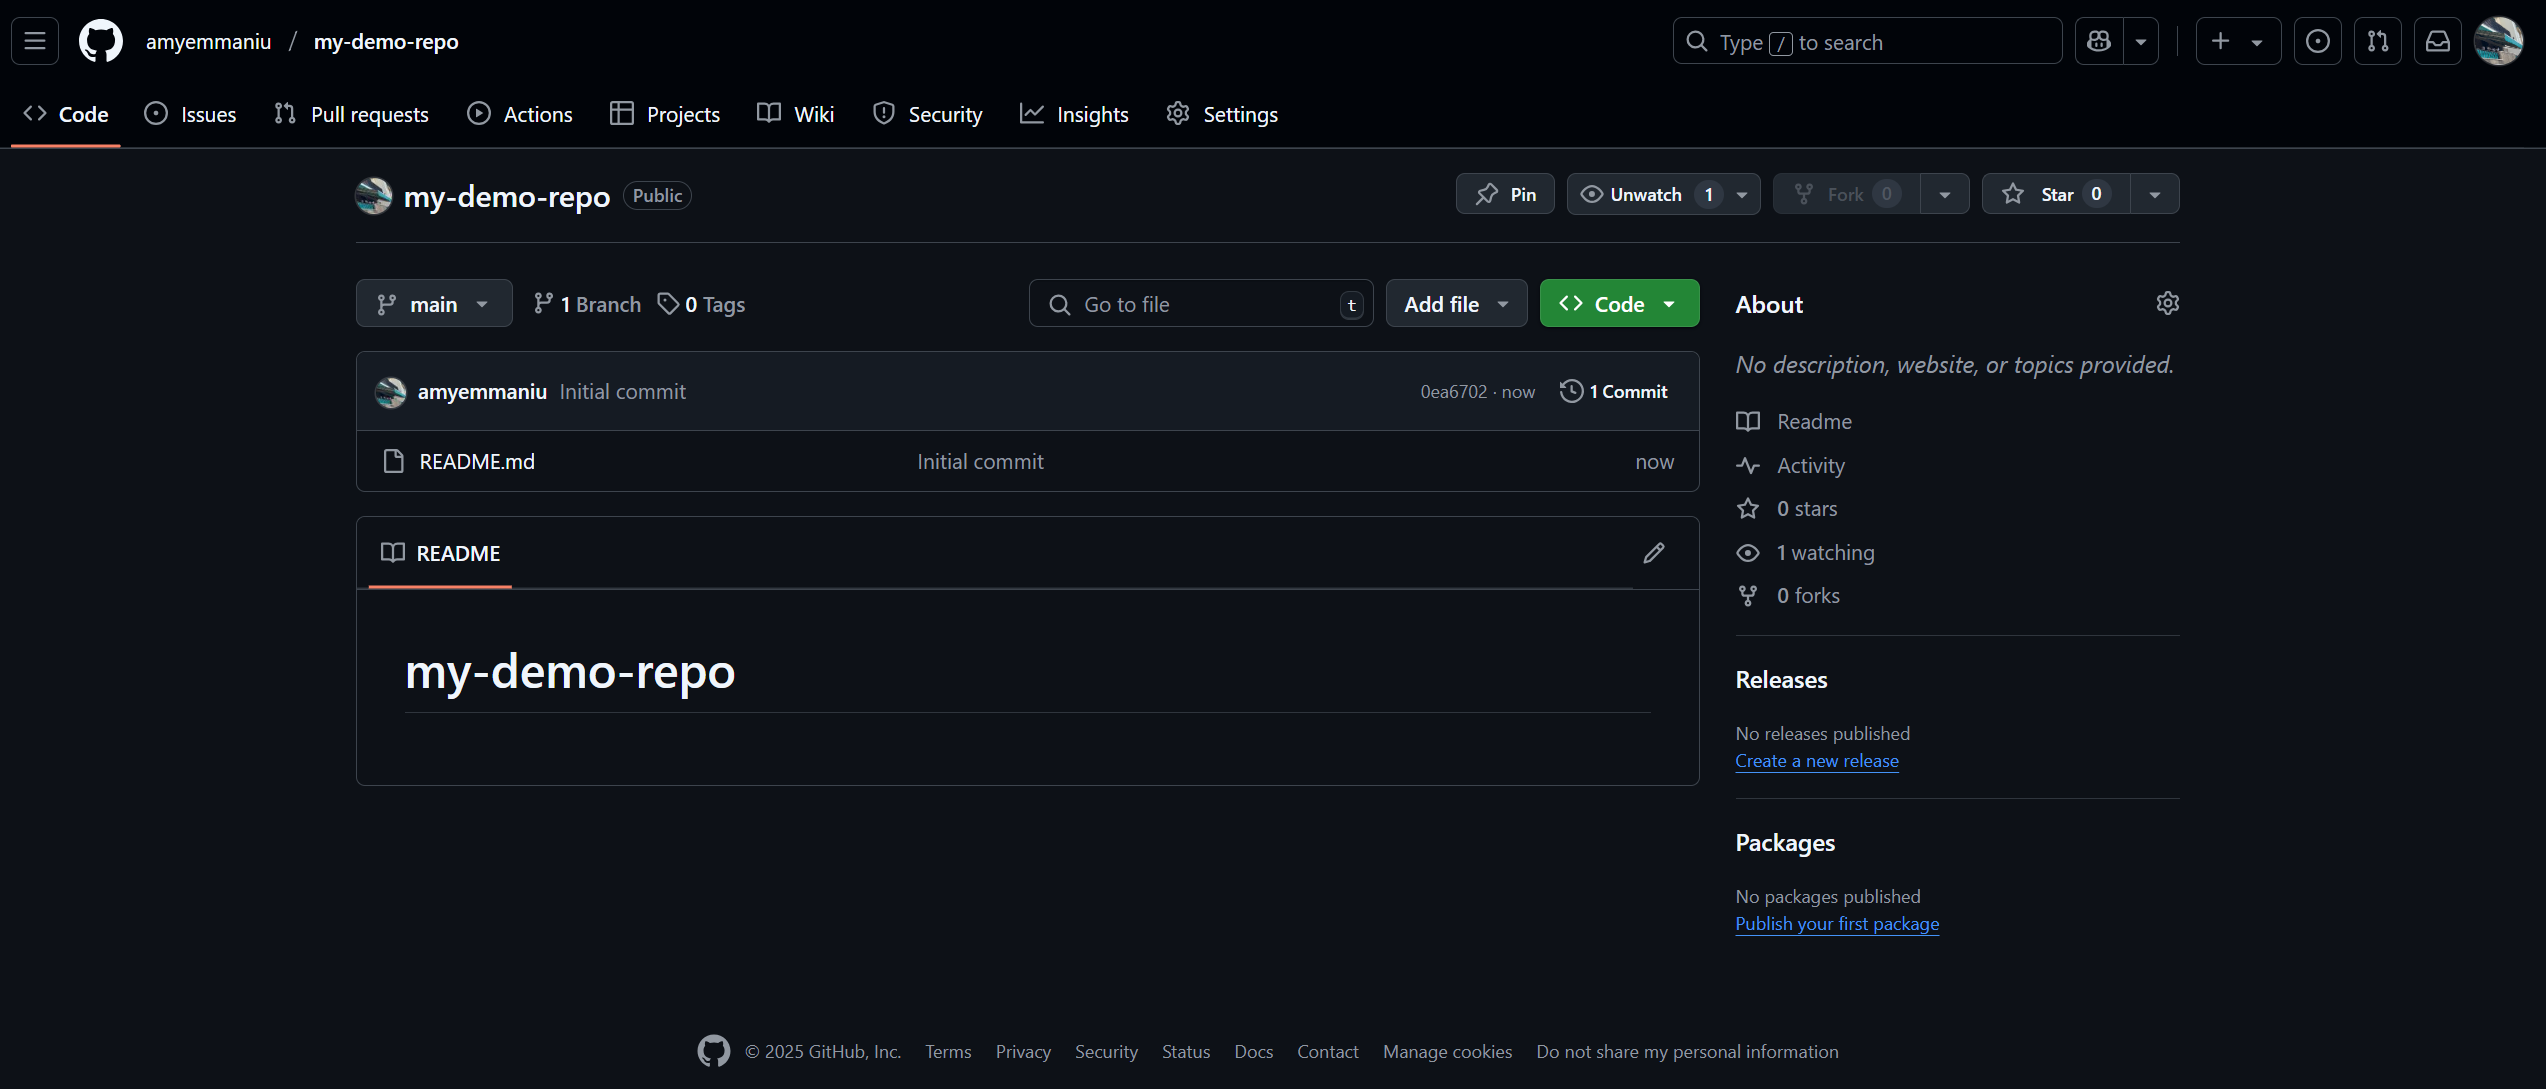Pin the my-demo-repo repository
2546x1089 pixels.
pyautogui.click(x=1505, y=194)
